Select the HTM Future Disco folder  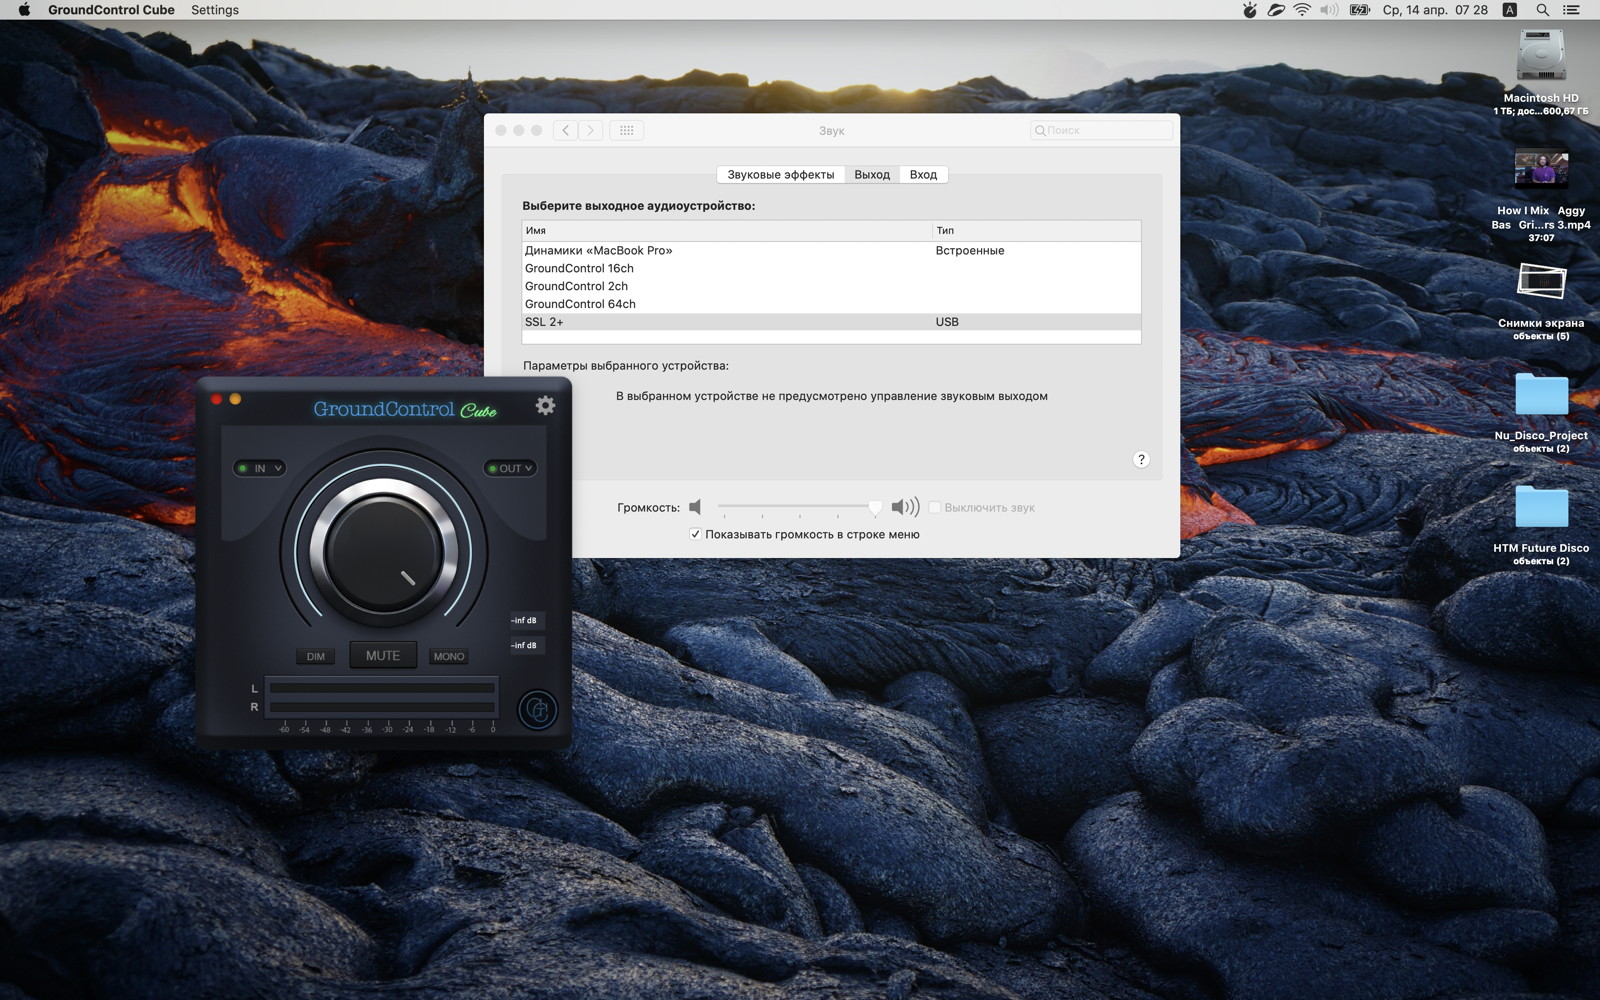pyautogui.click(x=1541, y=507)
